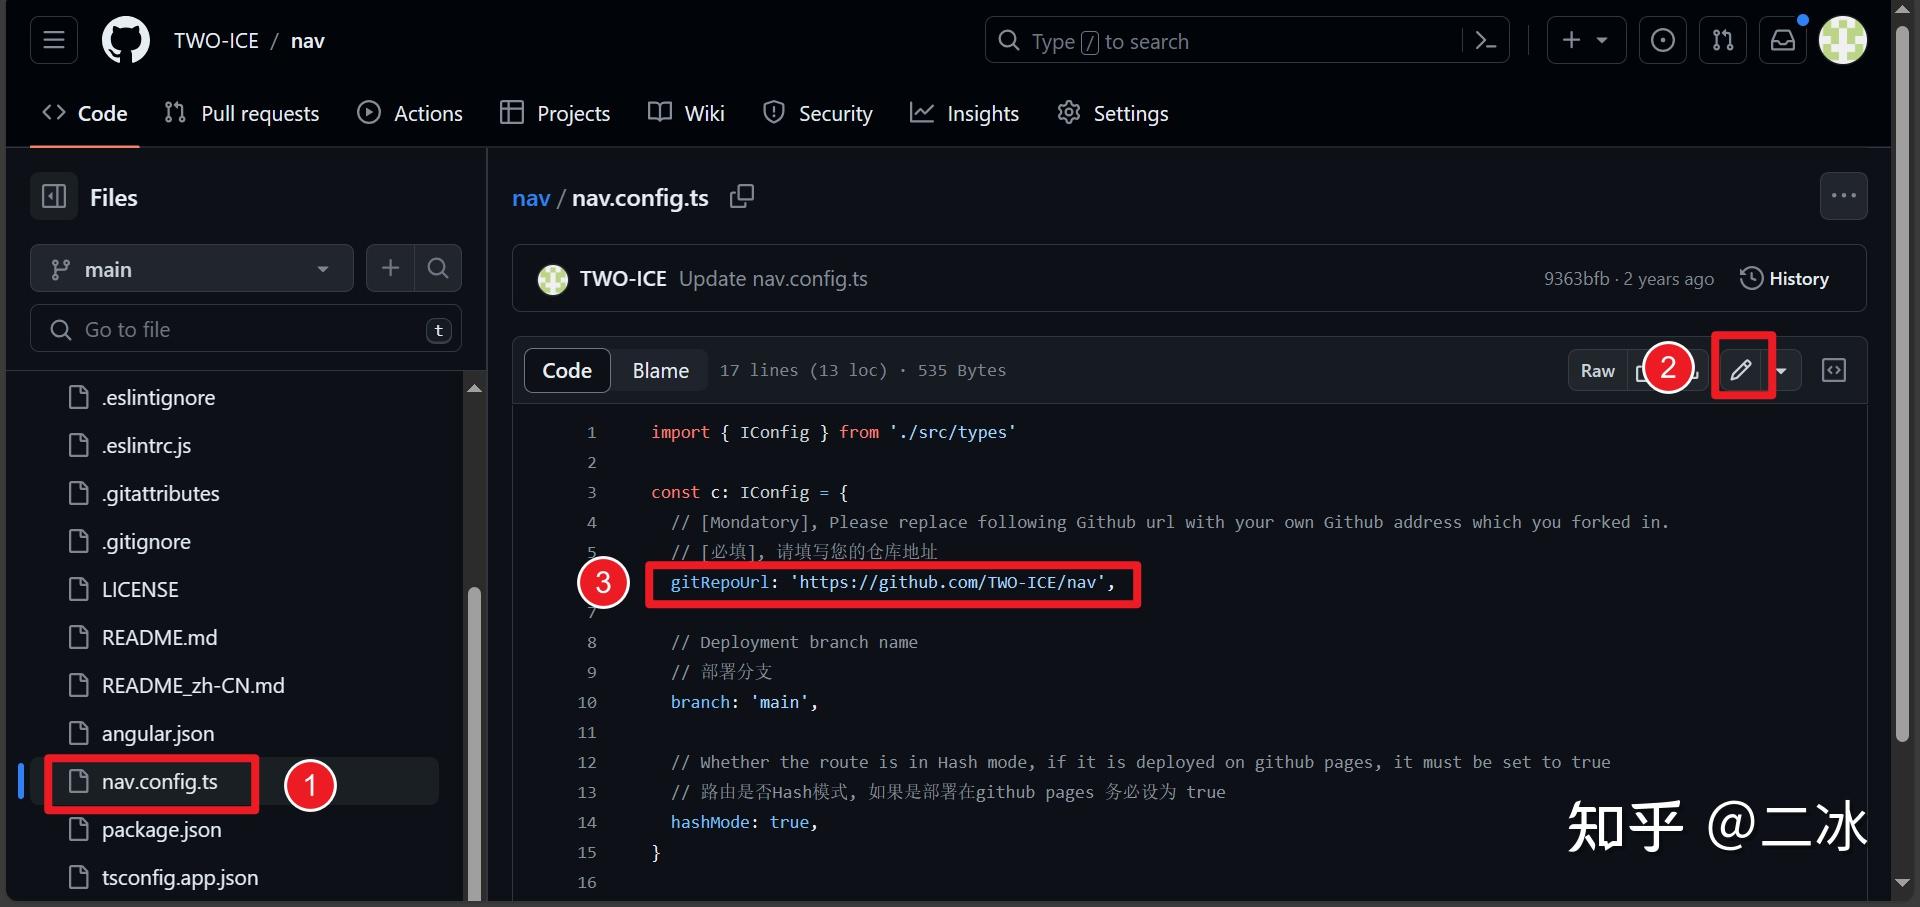Click the nav breadcrumb link
Image resolution: width=1920 pixels, height=907 pixels.
pos(531,198)
